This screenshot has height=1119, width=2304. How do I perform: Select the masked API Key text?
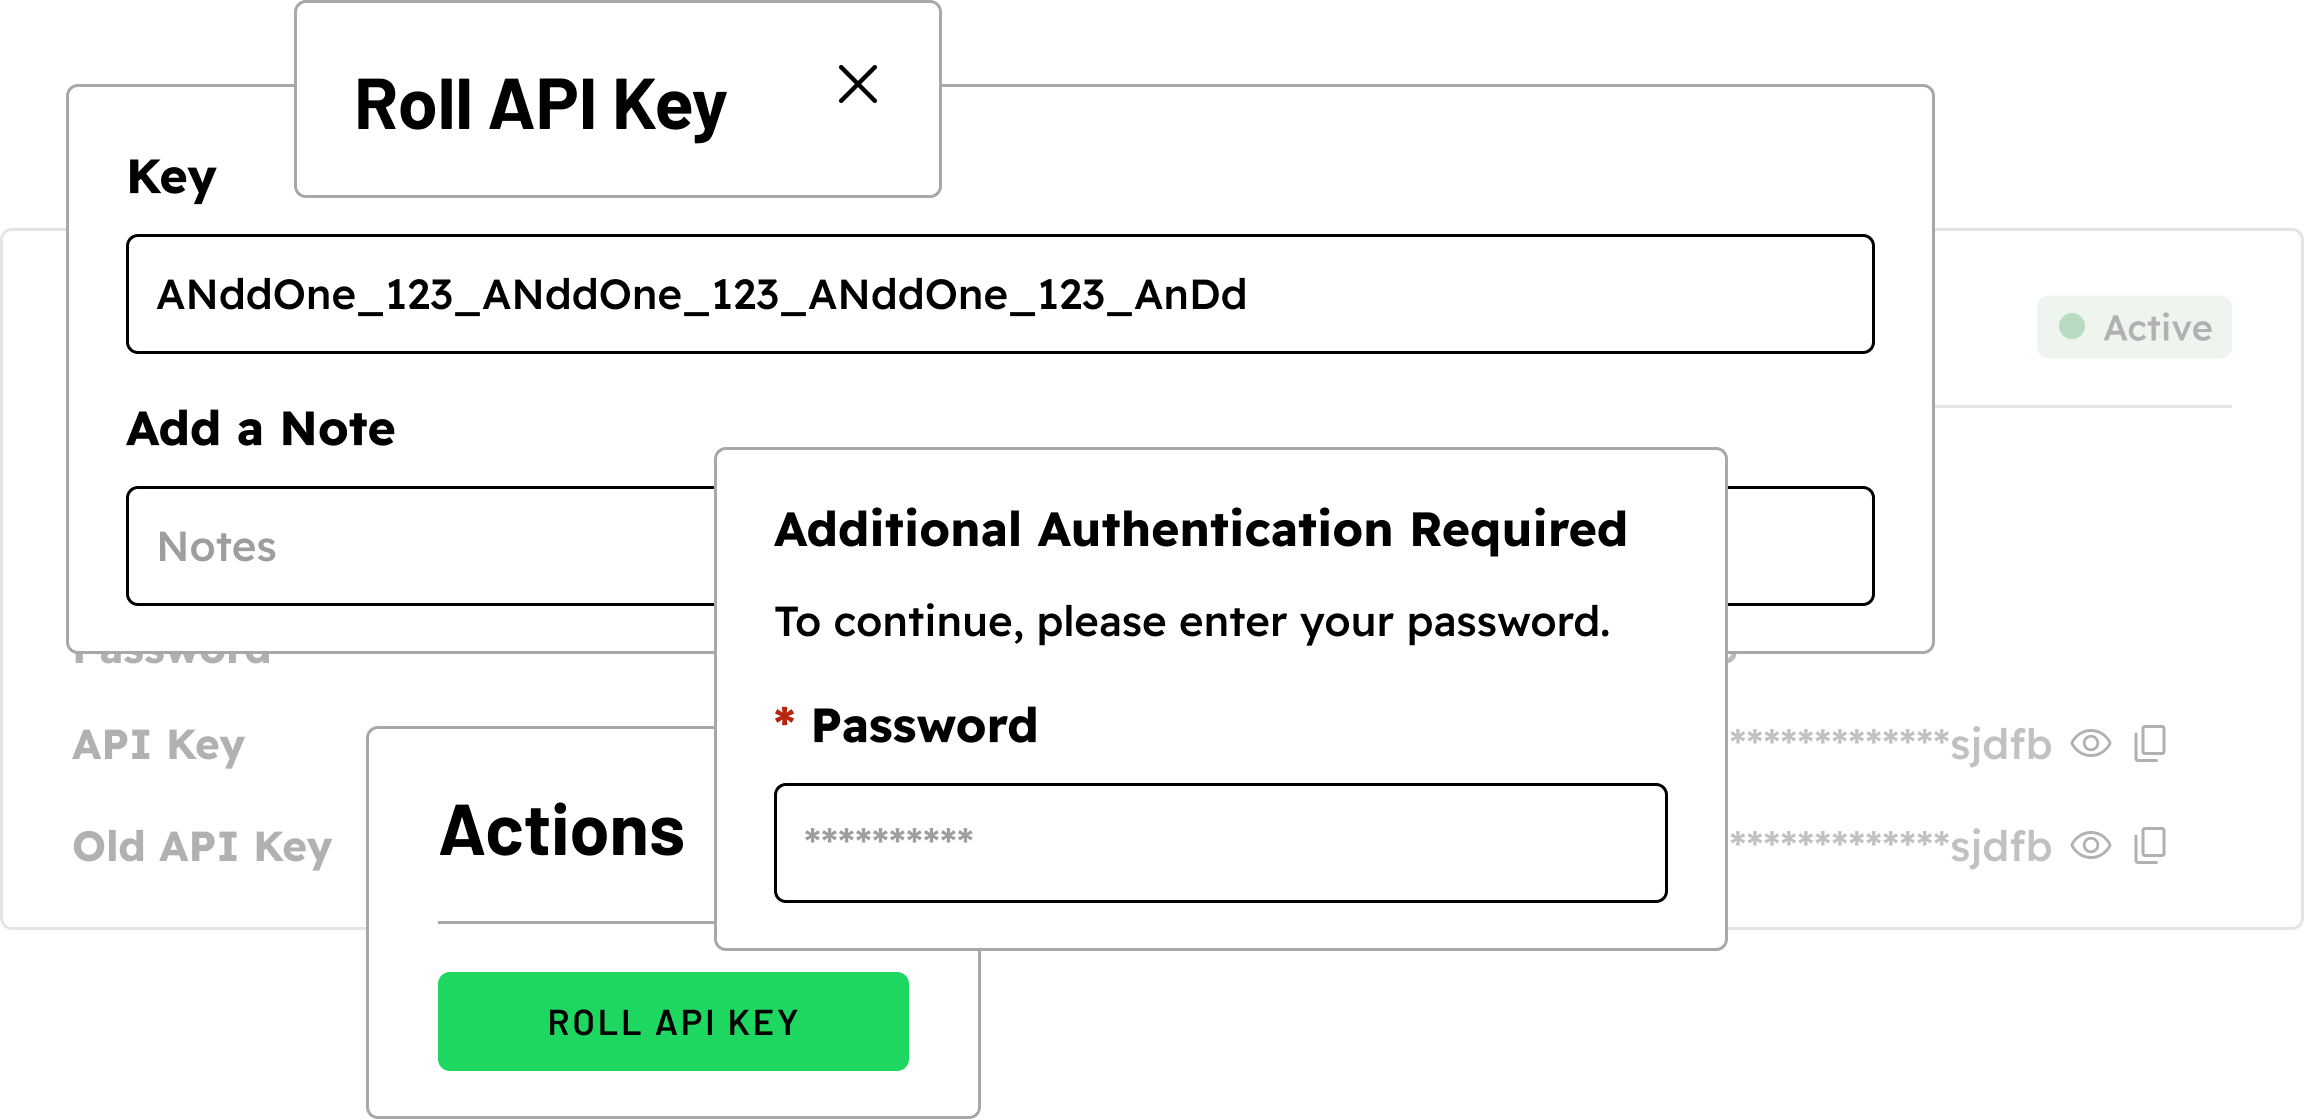pyautogui.click(x=1890, y=745)
